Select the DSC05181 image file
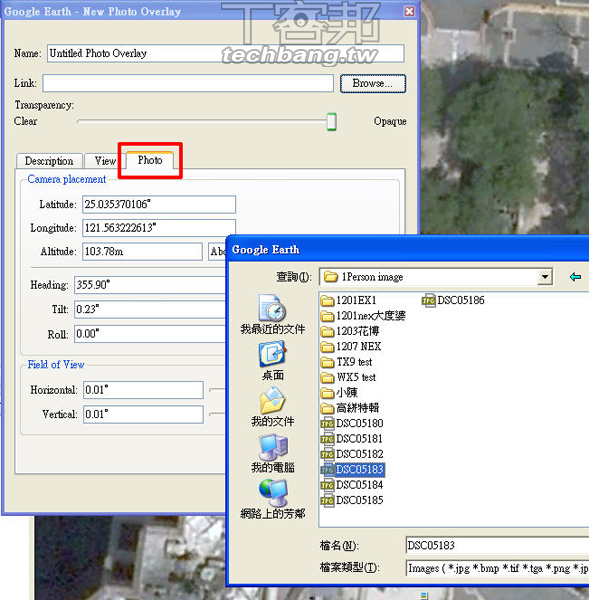 coord(352,439)
